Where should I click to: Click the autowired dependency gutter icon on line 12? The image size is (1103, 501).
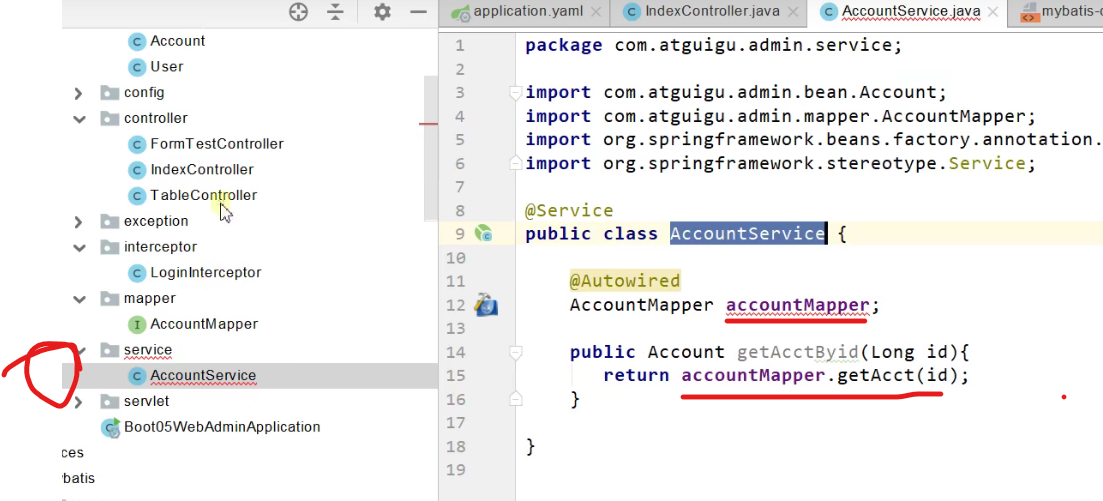[486, 305]
